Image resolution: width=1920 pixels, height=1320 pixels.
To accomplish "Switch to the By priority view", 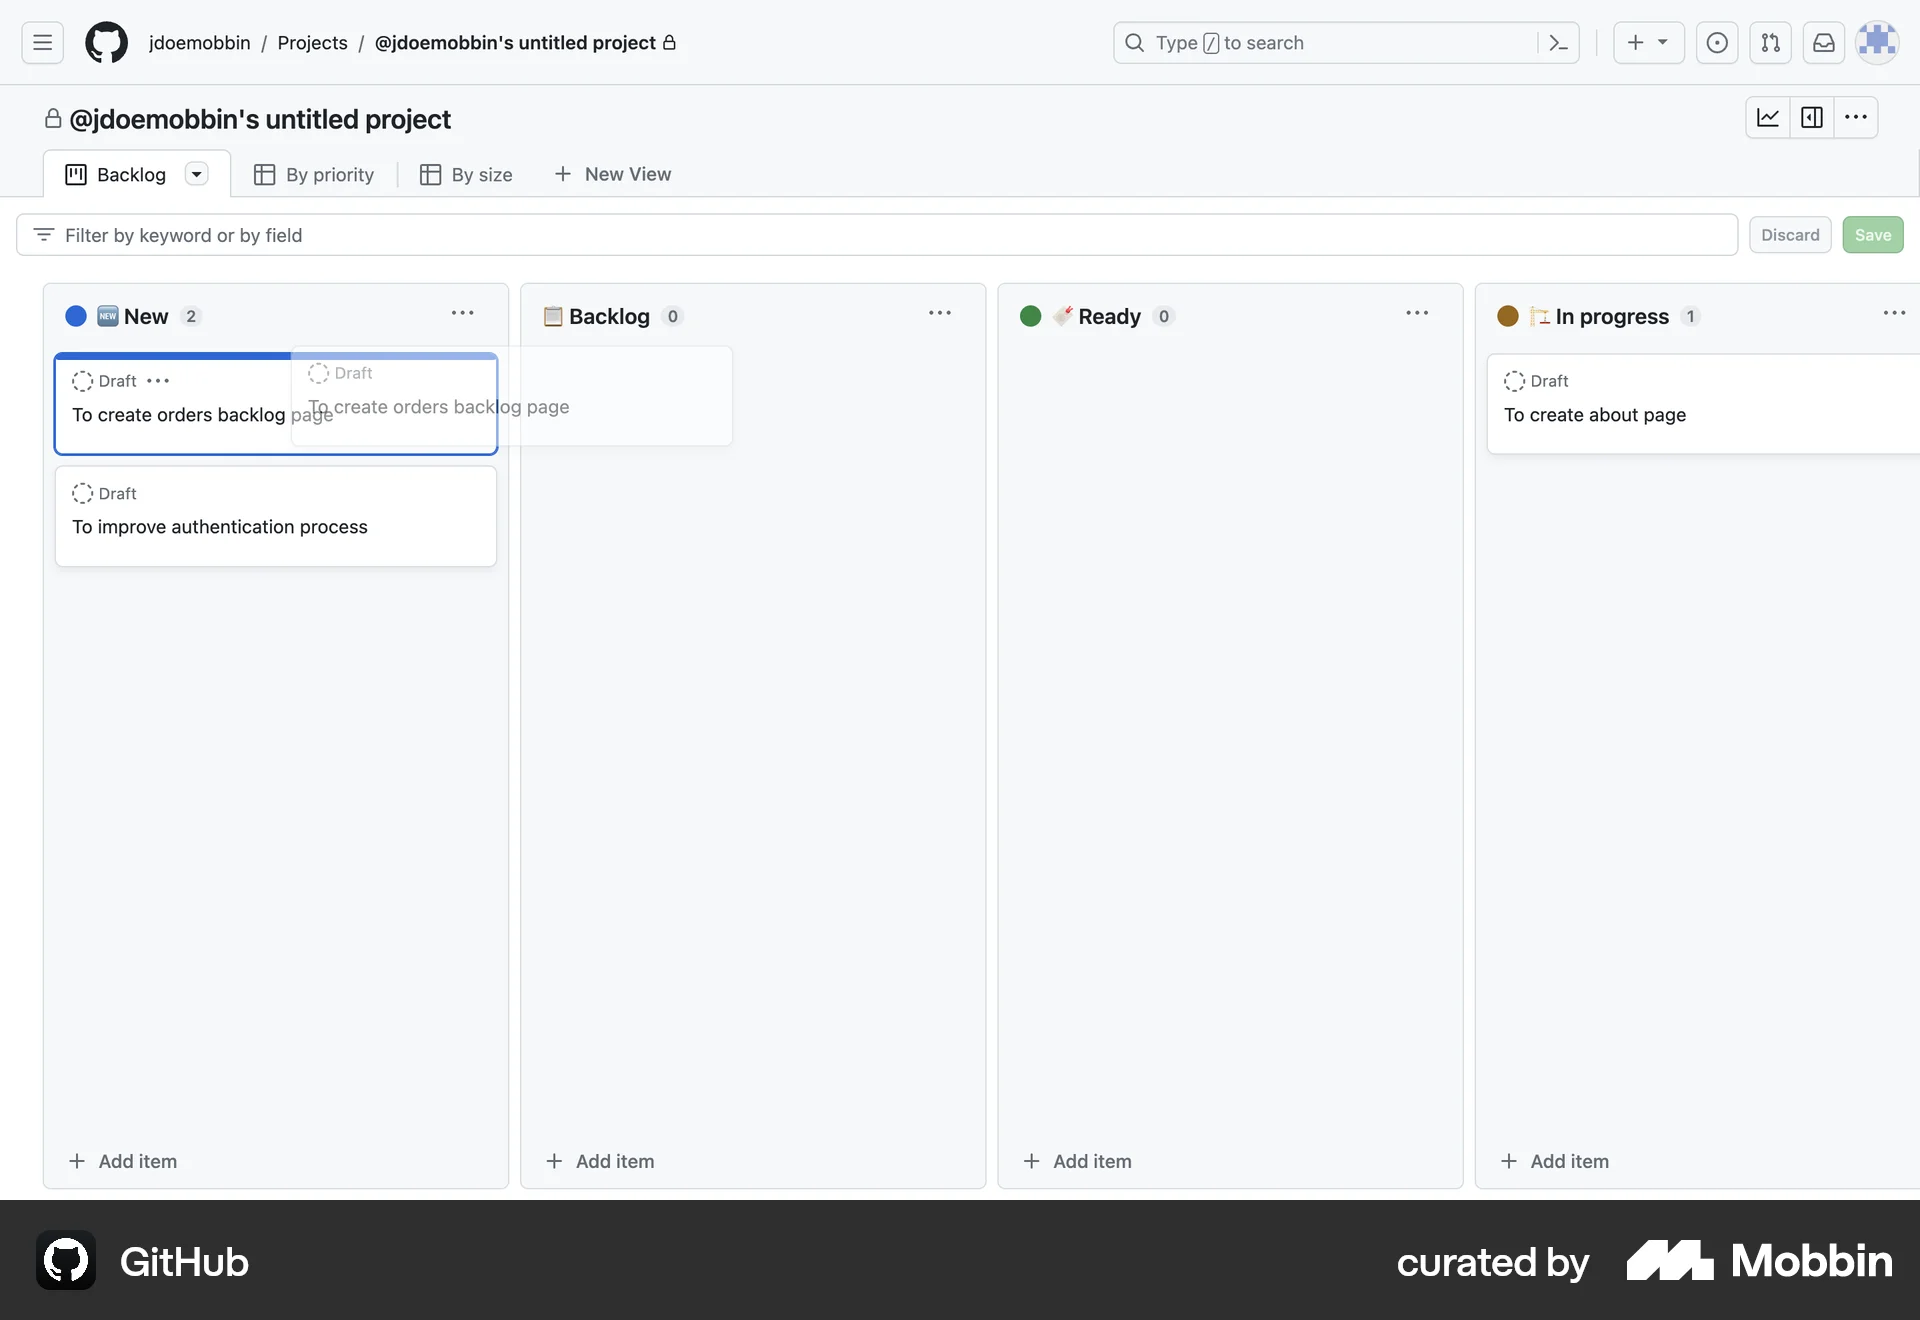I will pos(314,174).
